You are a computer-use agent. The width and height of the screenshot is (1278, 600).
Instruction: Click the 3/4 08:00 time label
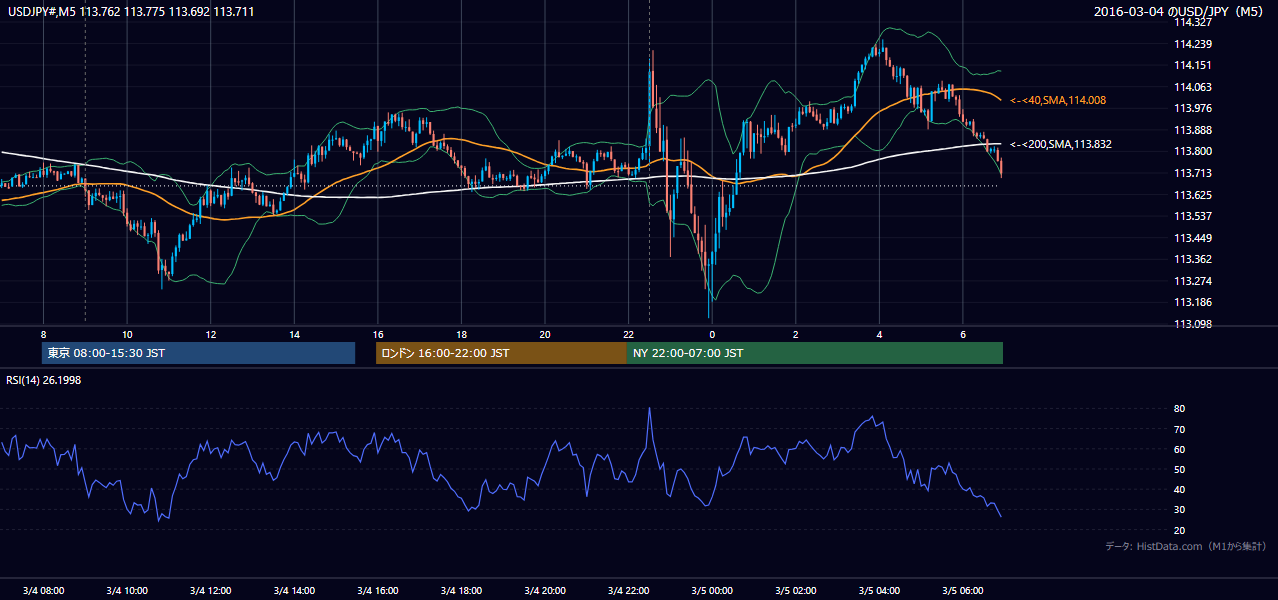point(43,590)
